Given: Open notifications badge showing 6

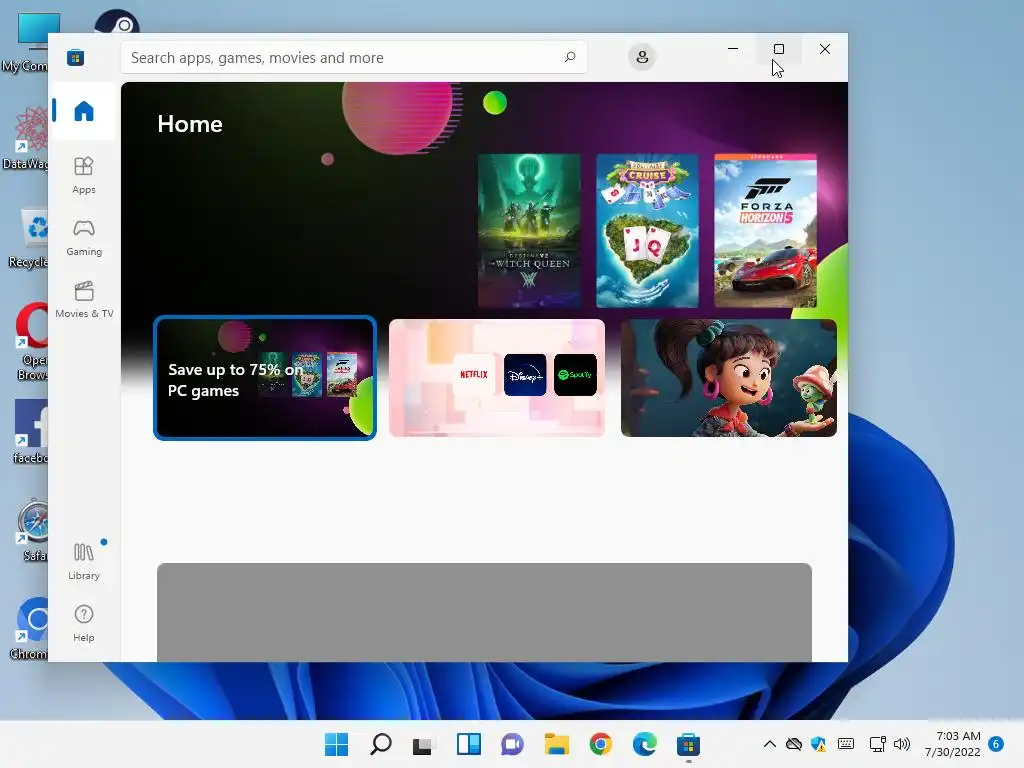Looking at the screenshot, I should (x=996, y=744).
